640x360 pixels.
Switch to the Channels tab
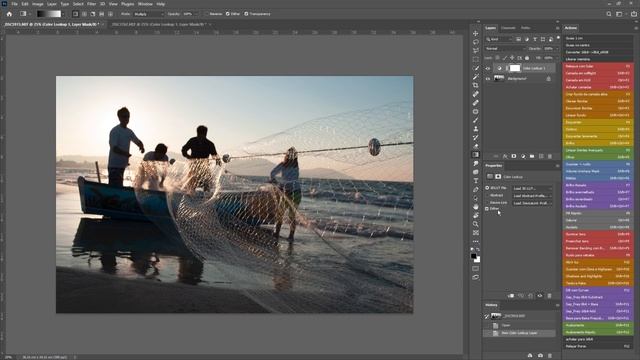508,28
